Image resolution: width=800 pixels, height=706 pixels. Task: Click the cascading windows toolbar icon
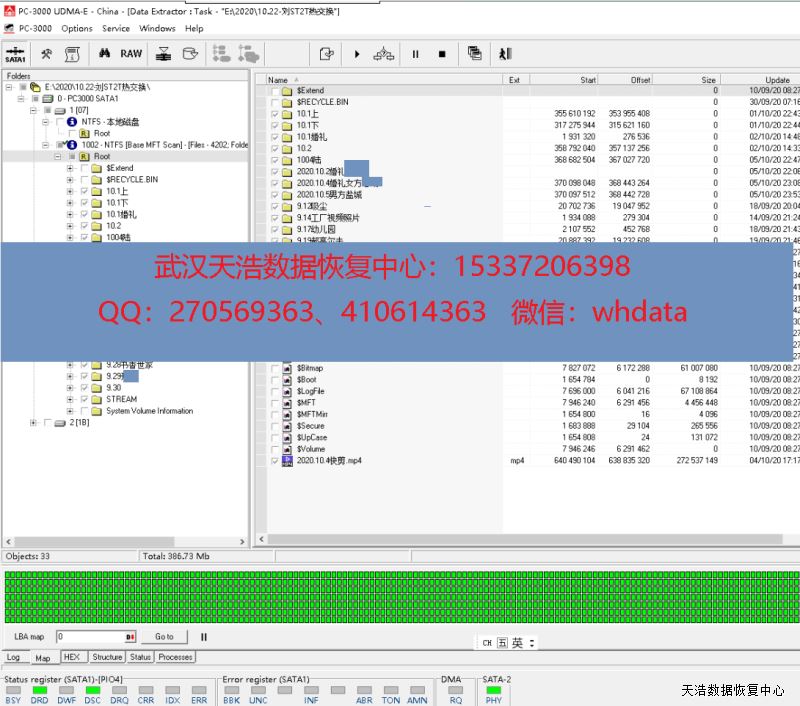(474, 54)
